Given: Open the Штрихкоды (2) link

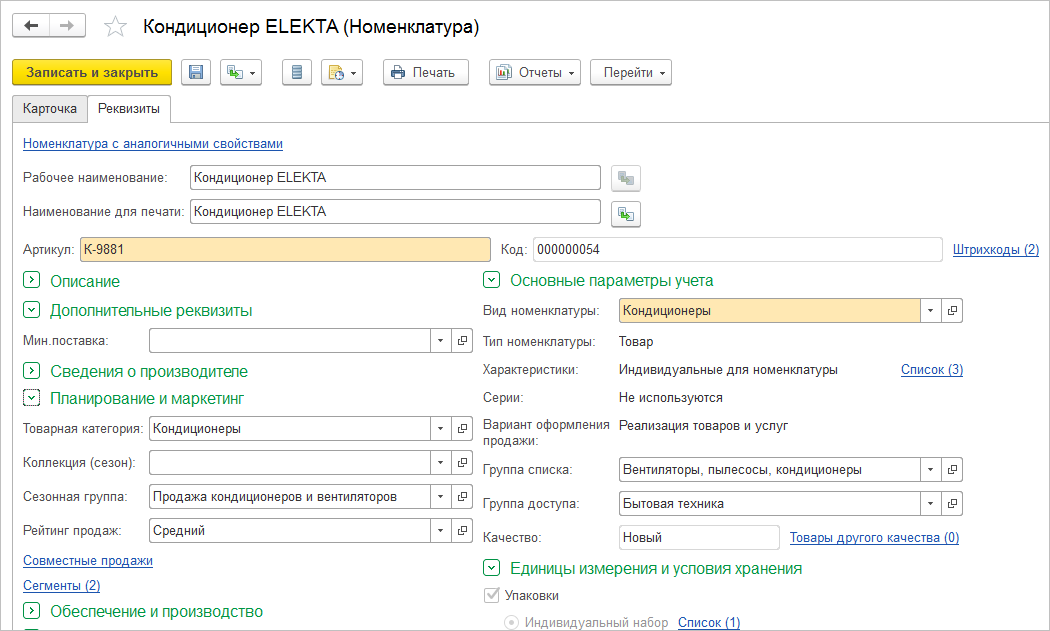Looking at the screenshot, I should pos(995,249).
